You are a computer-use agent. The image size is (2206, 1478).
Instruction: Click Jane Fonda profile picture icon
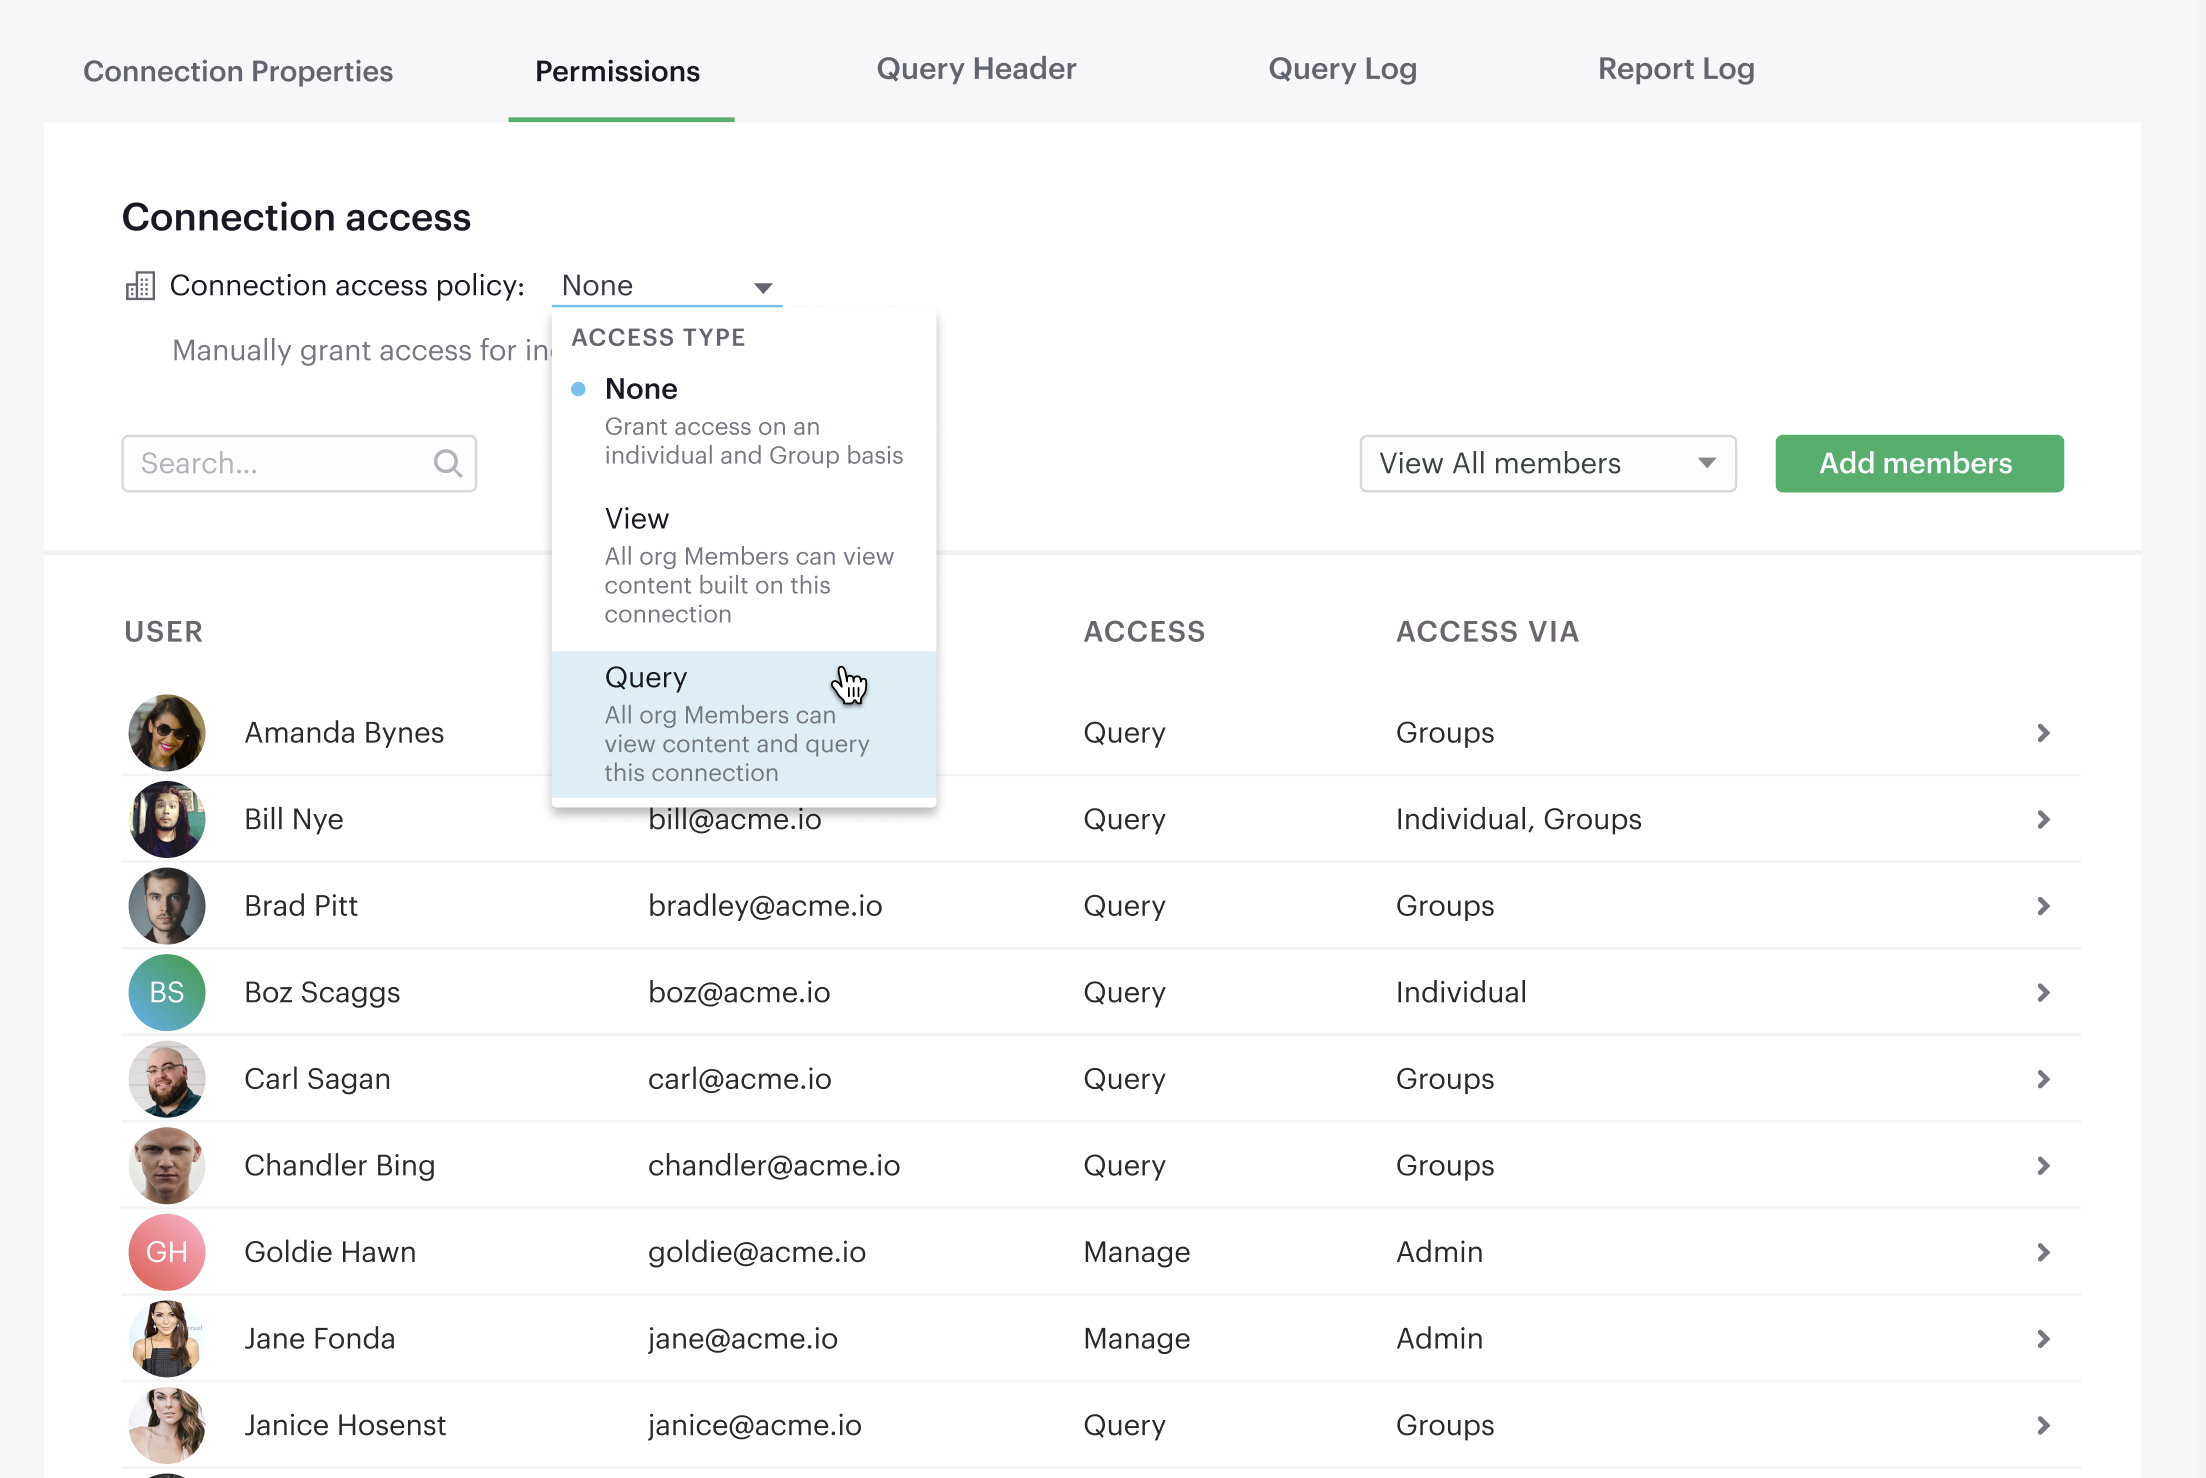pyautogui.click(x=165, y=1338)
